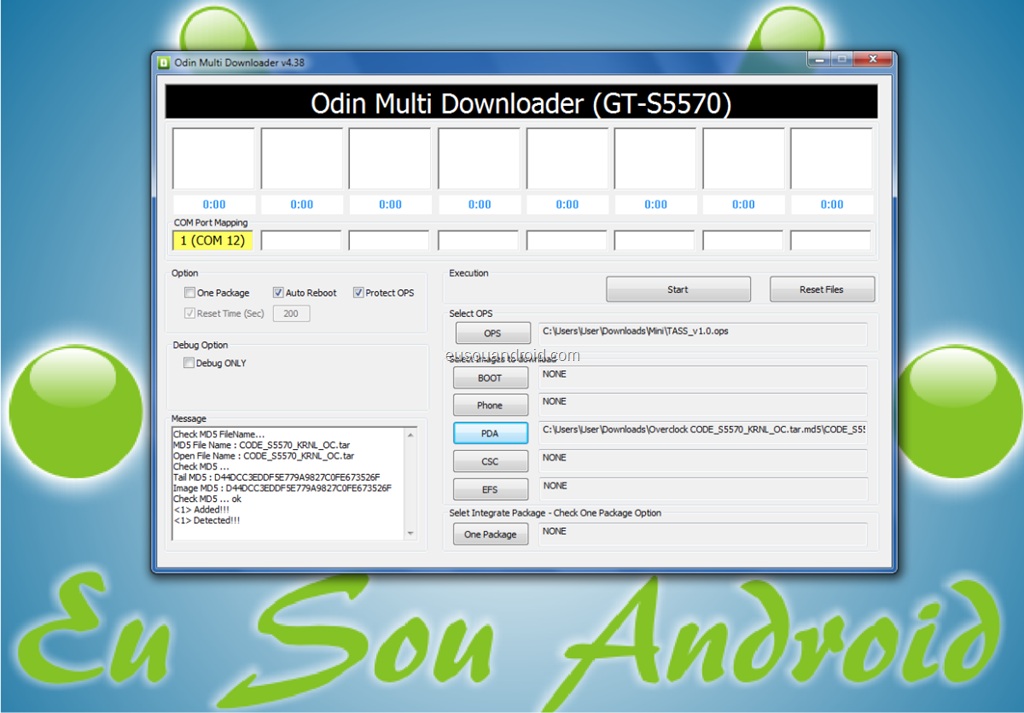Click the PDA path field with CODE_S5570 file
1024x713 pixels.
pyautogui.click(x=703, y=432)
